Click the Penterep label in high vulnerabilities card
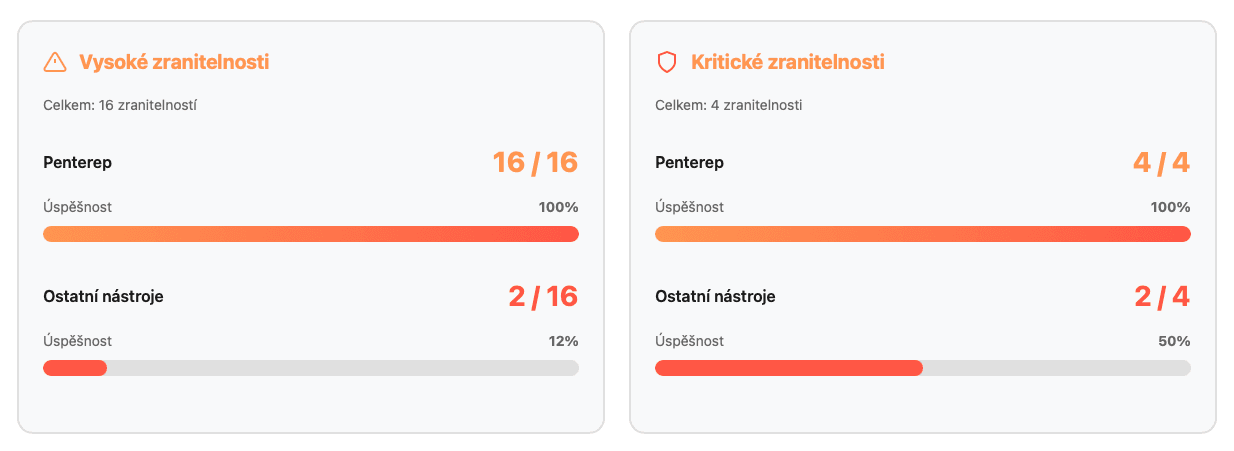1234x451 pixels. [76, 162]
